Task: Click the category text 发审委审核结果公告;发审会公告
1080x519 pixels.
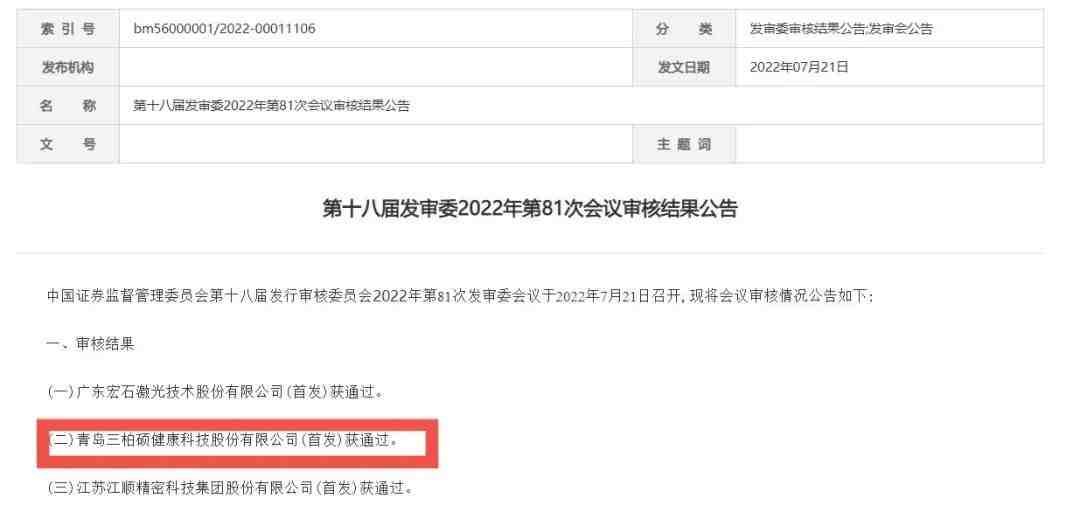Action: click(x=841, y=29)
